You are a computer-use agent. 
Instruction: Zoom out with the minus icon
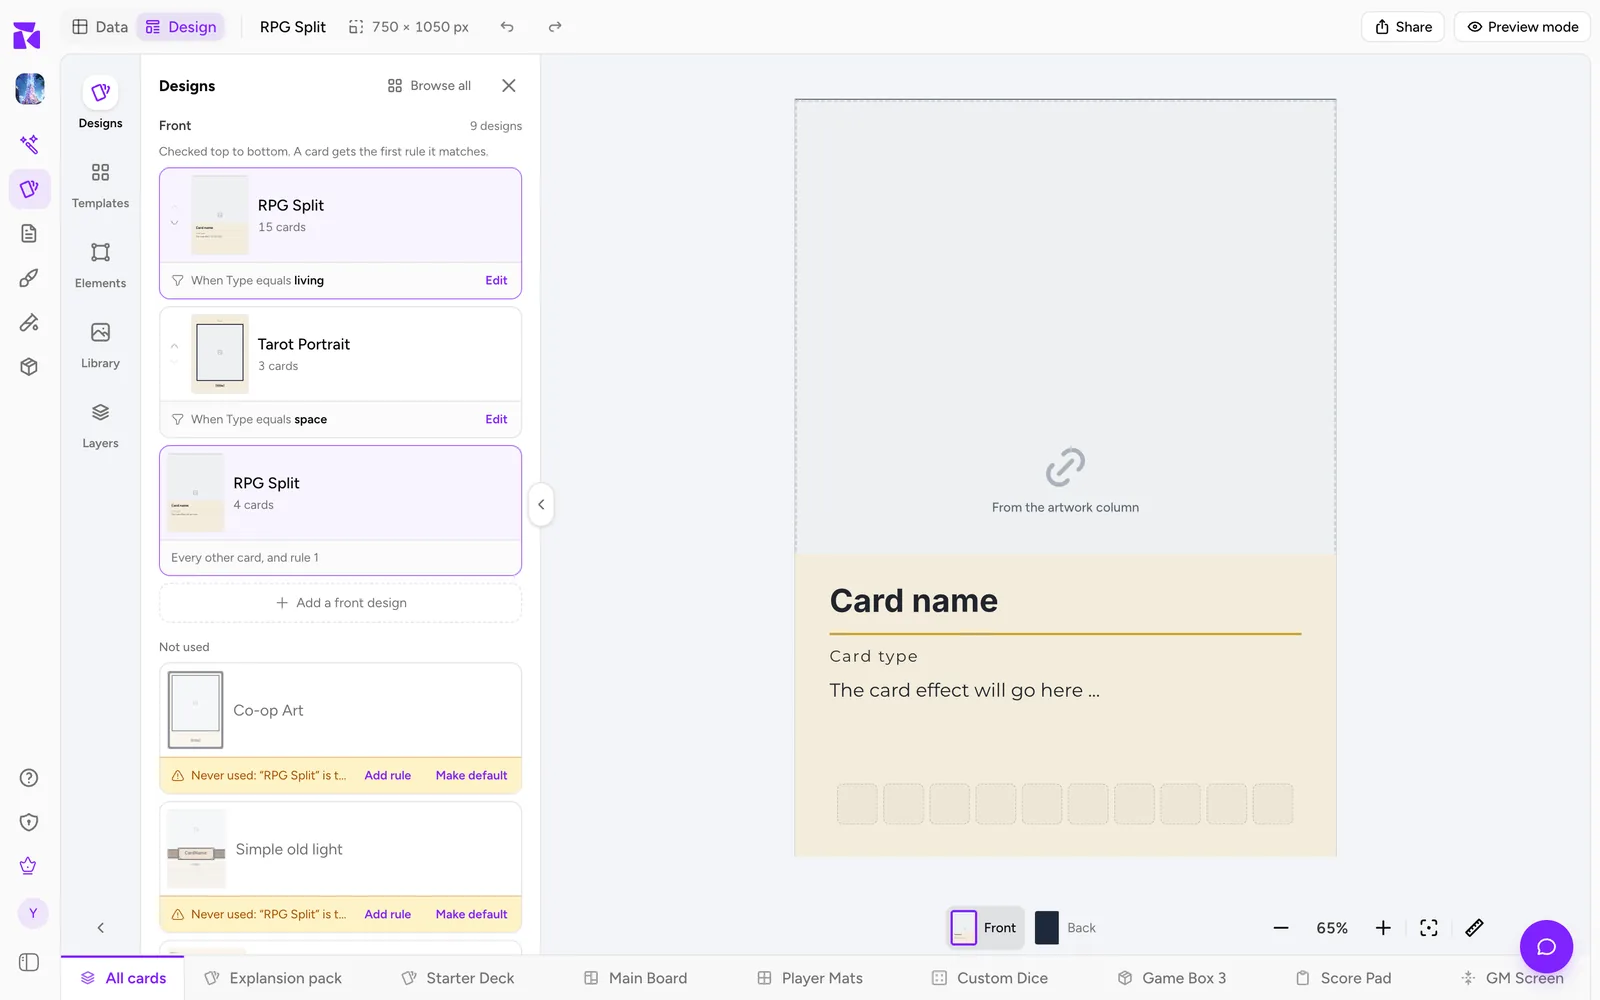point(1281,928)
